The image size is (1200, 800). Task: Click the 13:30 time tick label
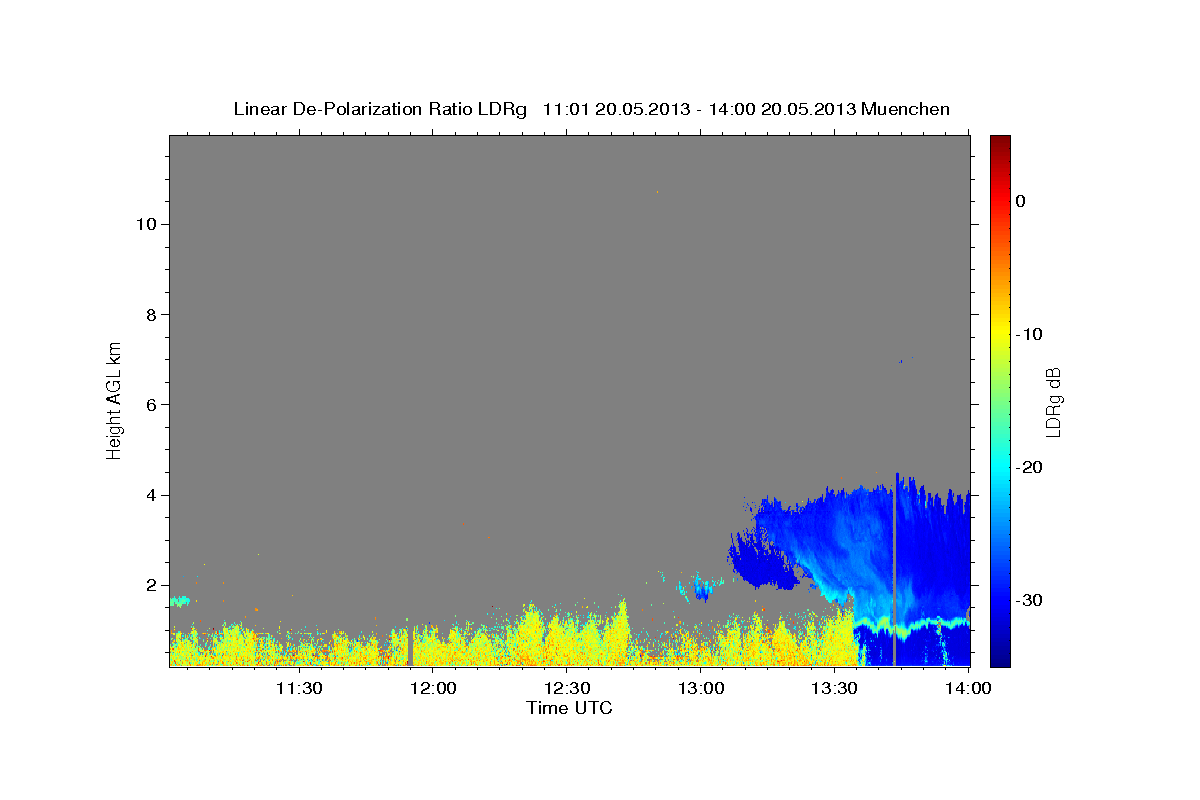[x=835, y=688]
